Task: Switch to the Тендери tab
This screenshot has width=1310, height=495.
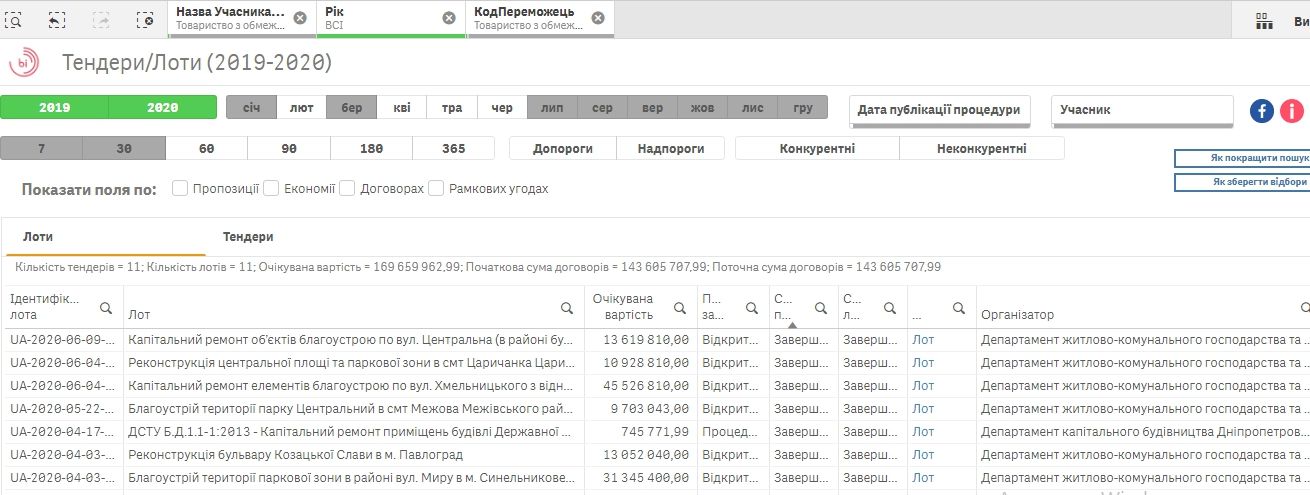Action: (248, 237)
